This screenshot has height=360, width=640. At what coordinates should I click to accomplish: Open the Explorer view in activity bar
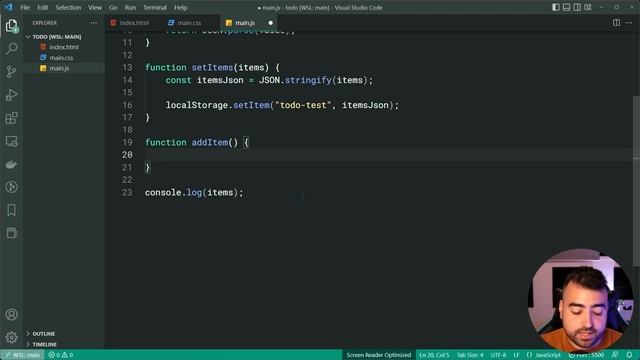pyautogui.click(x=11, y=26)
